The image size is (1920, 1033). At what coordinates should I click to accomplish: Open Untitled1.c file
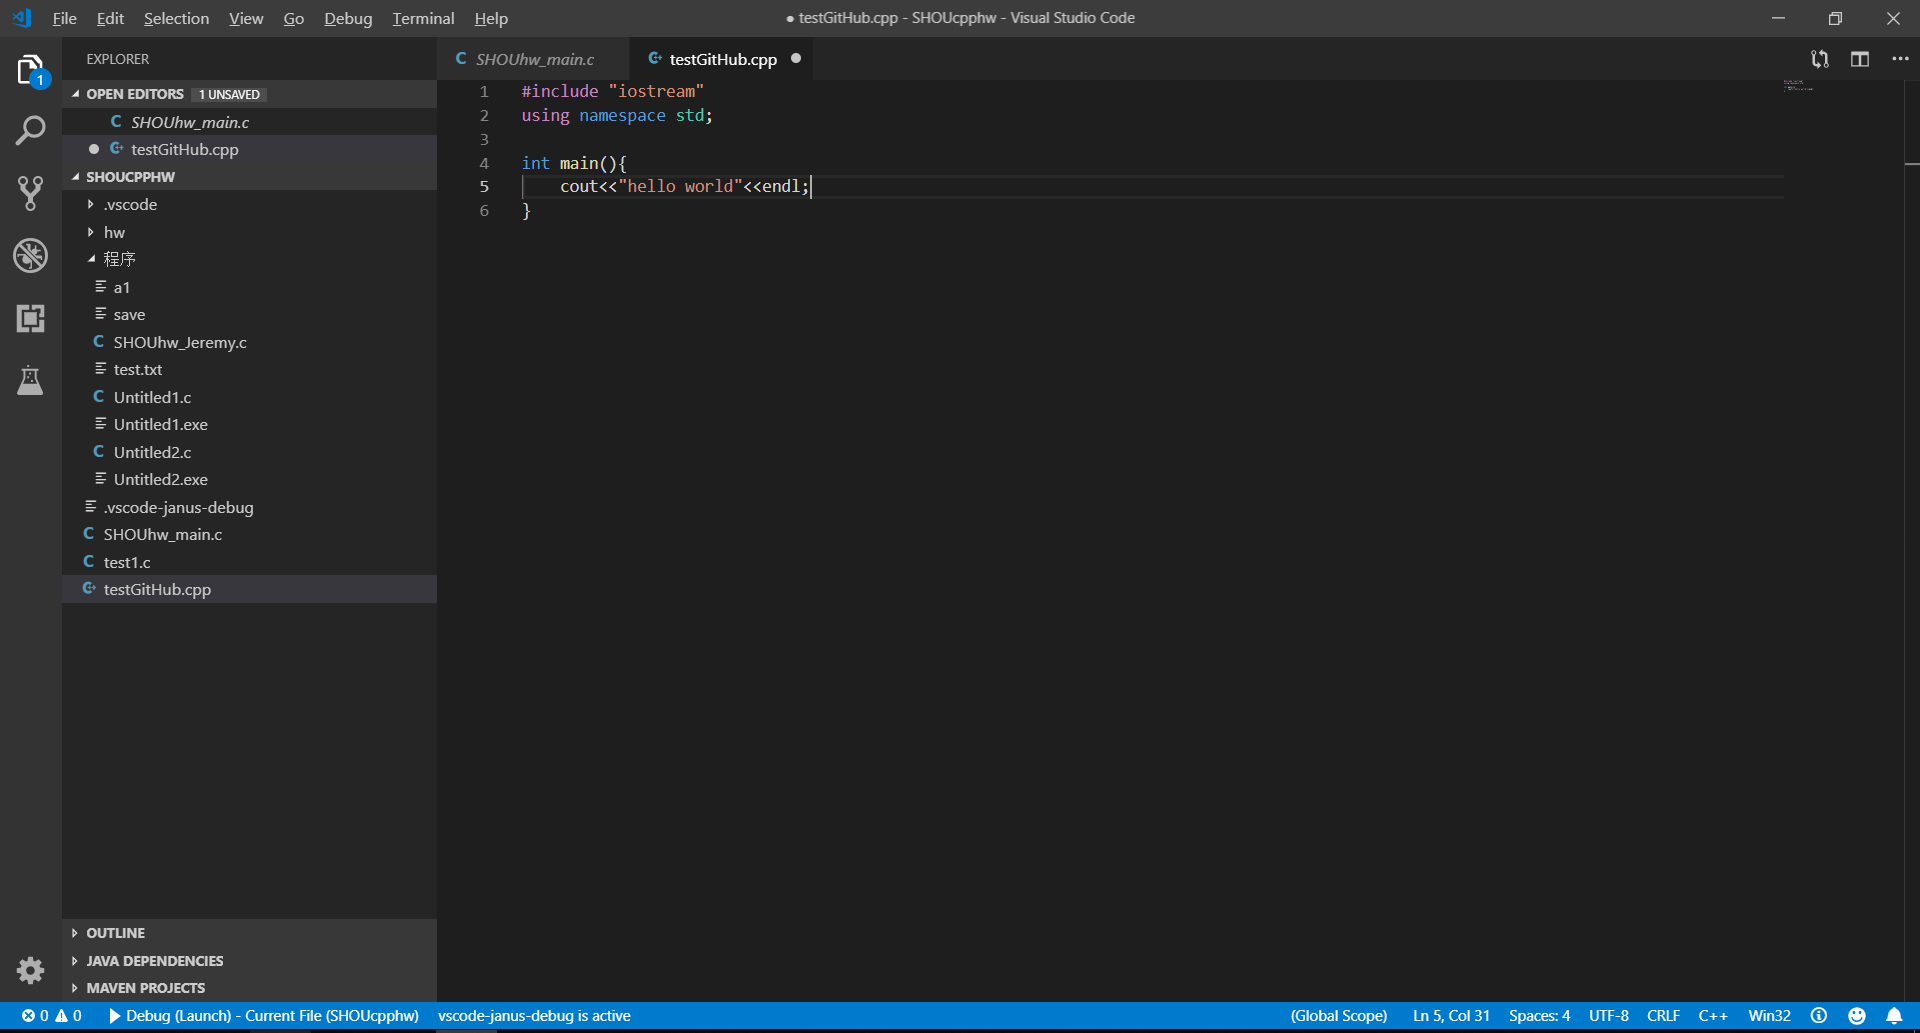click(x=250, y=397)
